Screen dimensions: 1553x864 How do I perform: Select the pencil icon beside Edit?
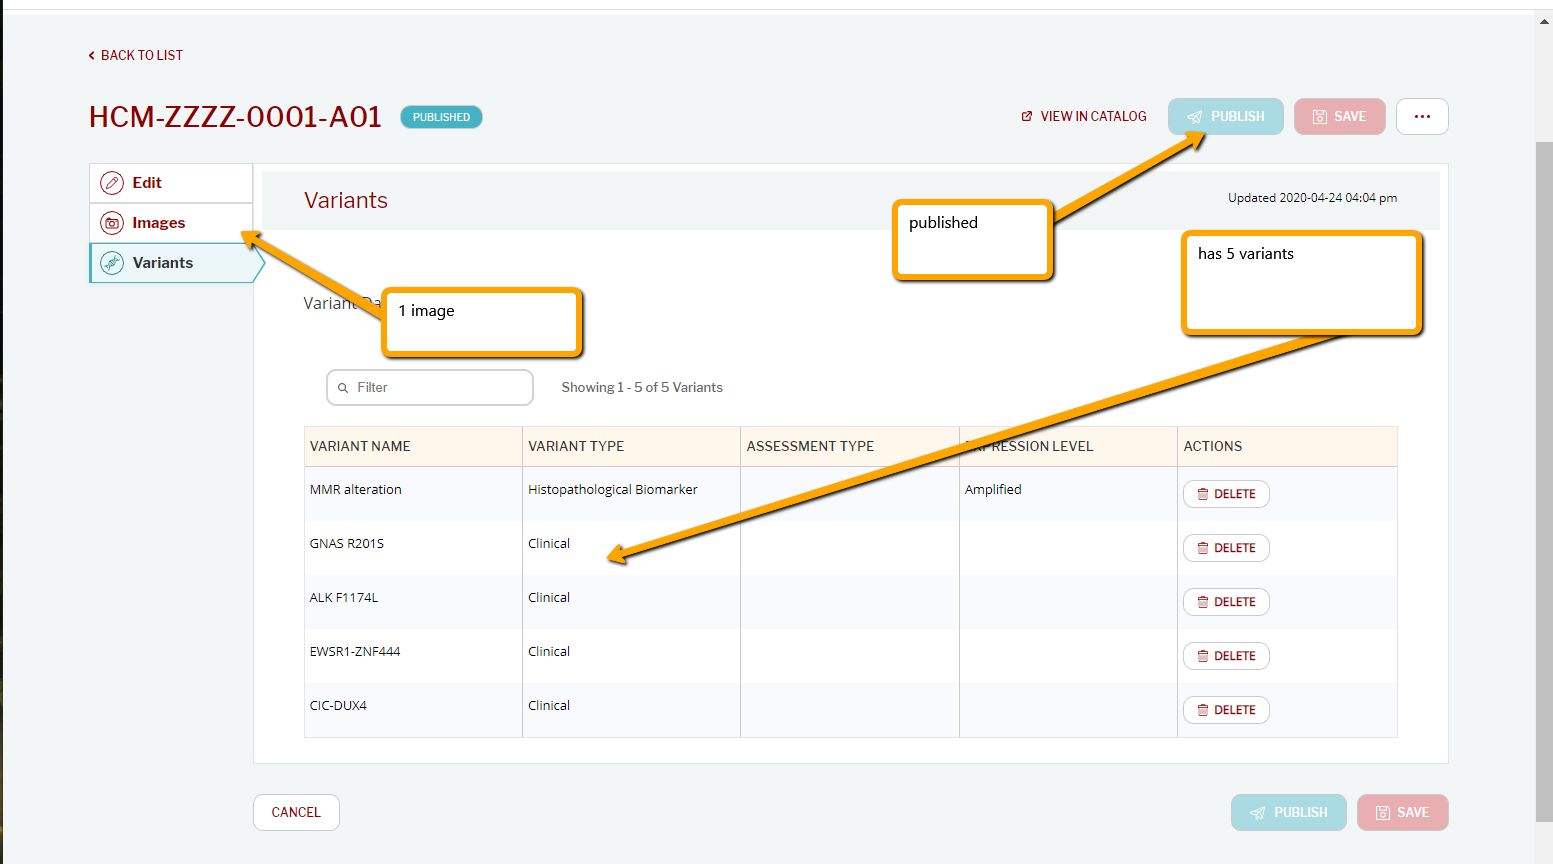tap(112, 183)
